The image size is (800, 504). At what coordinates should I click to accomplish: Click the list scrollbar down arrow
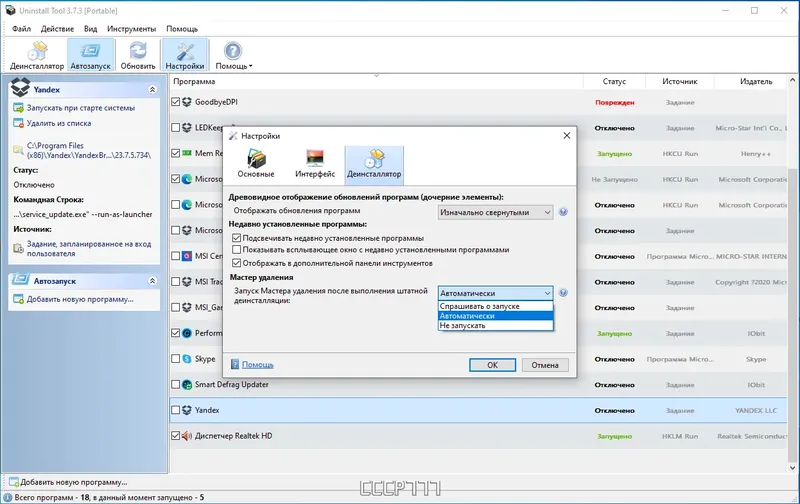tap(792, 468)
